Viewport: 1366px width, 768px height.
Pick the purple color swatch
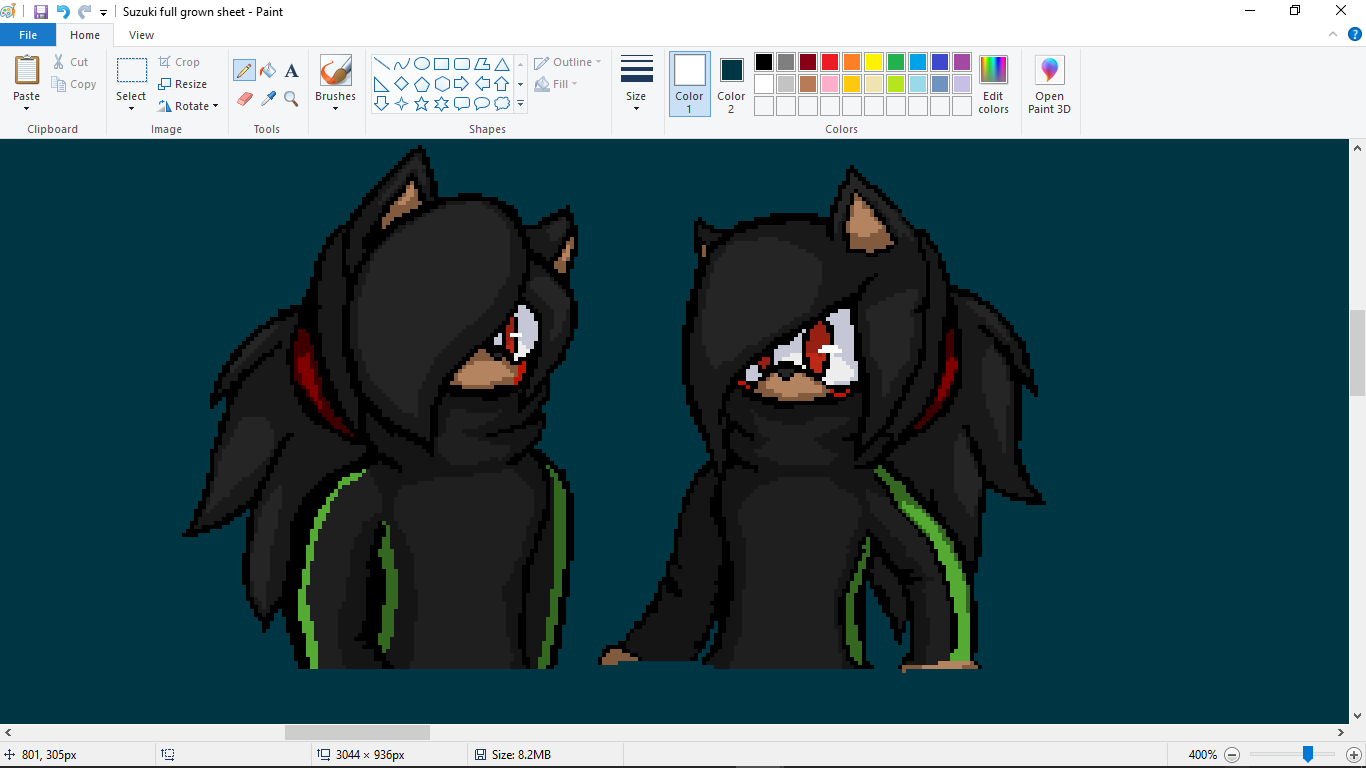click(962, 62)
